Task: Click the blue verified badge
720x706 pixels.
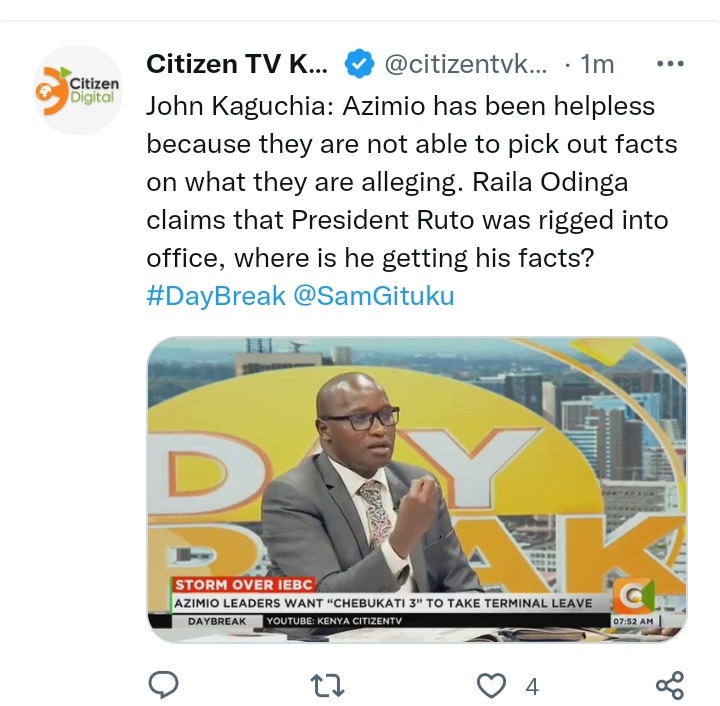Action: coord(360,63)
